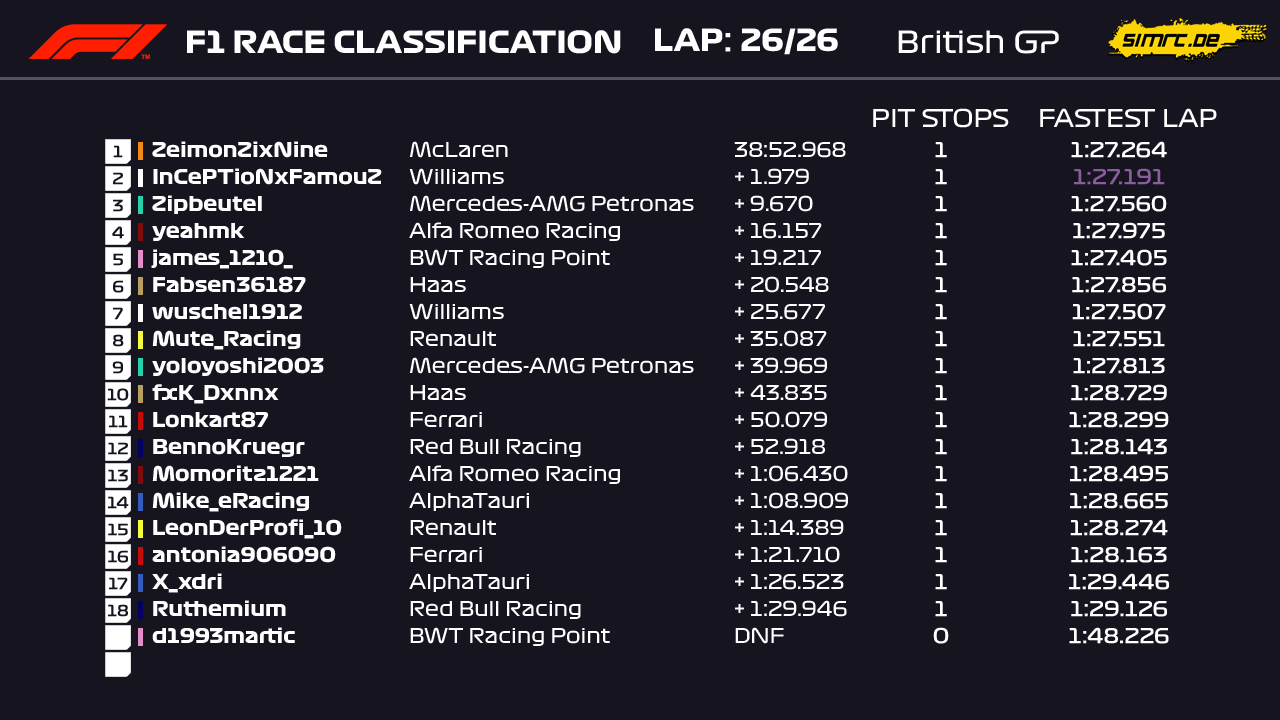Click the position 10 badge
Viewport: 1280px width, 720px height.
coord(118,394)
